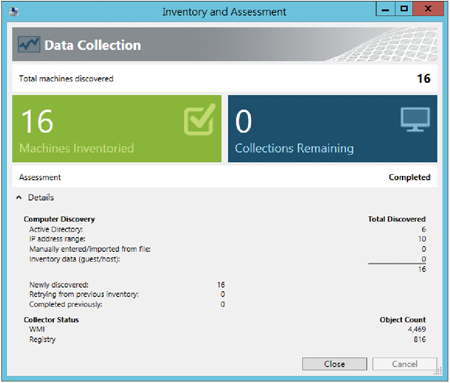This screenshot has width=450, height=383.
Task: Click the Assessment Completed status row
Action: [225, 177]
